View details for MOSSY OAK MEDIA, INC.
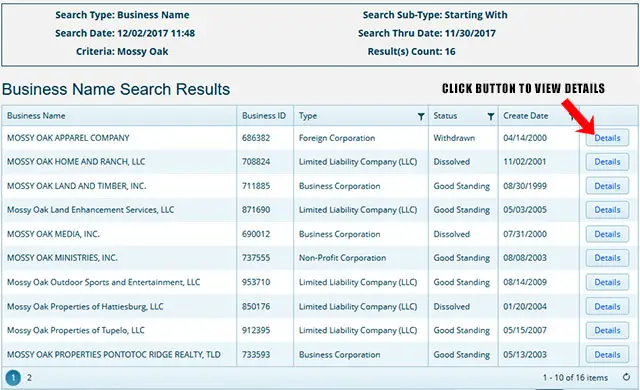The image size is (640, 390). pyautogui.click(x=607, y=234)
